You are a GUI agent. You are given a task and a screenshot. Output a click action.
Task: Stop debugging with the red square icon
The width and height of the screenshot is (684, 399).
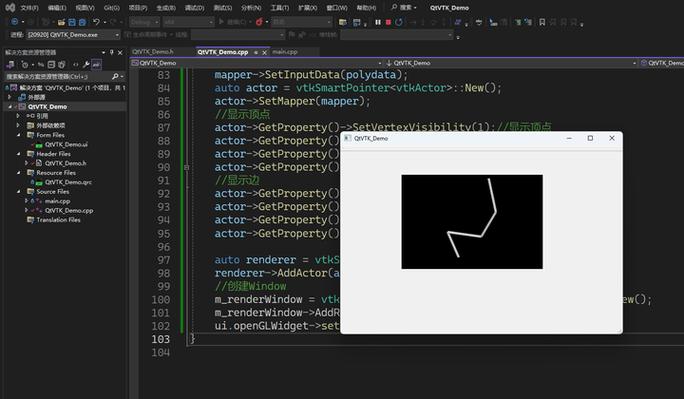[x=388, y=22]
